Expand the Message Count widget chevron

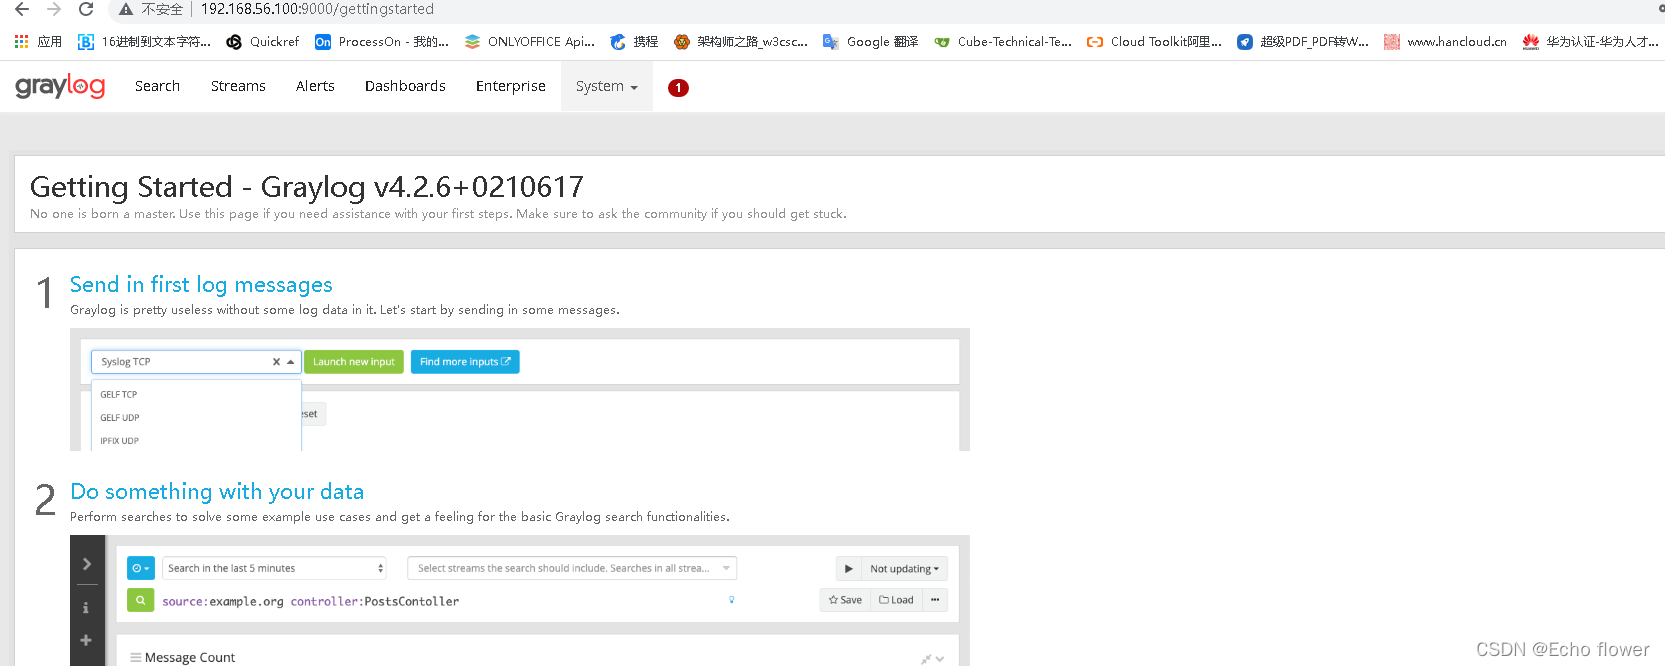click(940, 658)
